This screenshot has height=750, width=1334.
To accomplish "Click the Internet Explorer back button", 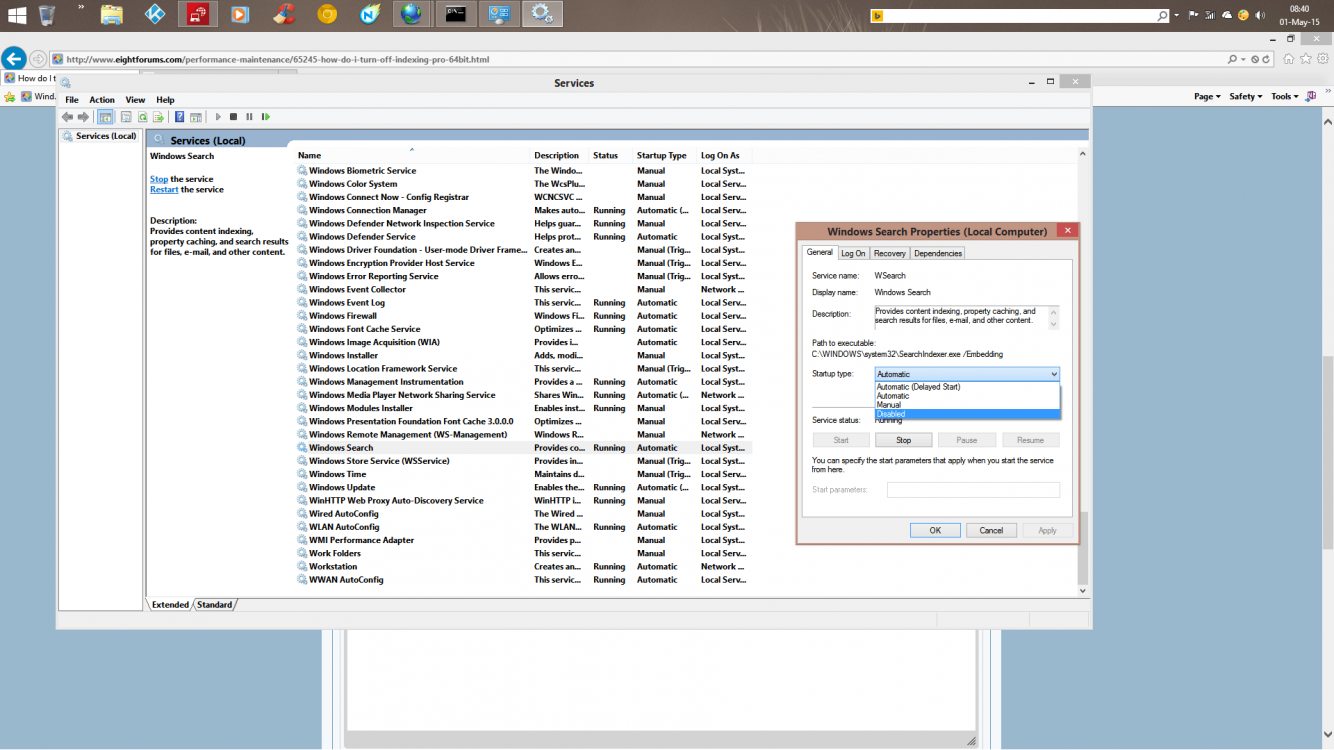I will point(13,59).
